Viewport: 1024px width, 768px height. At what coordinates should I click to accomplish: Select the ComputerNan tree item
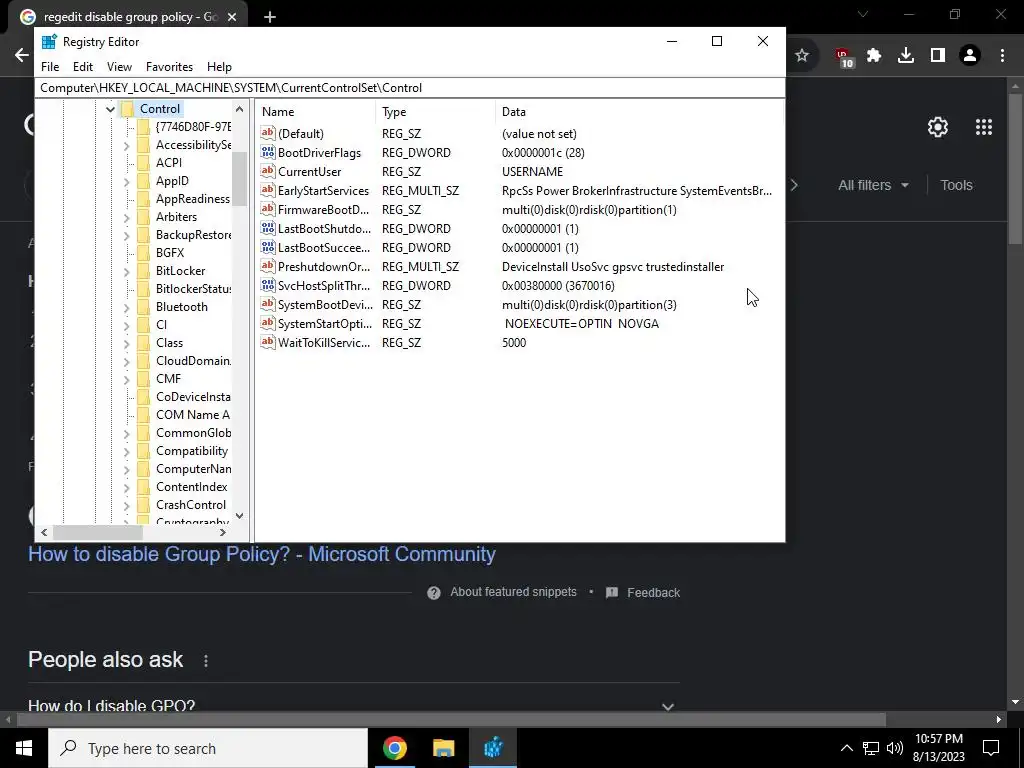[x=193, y=469]
